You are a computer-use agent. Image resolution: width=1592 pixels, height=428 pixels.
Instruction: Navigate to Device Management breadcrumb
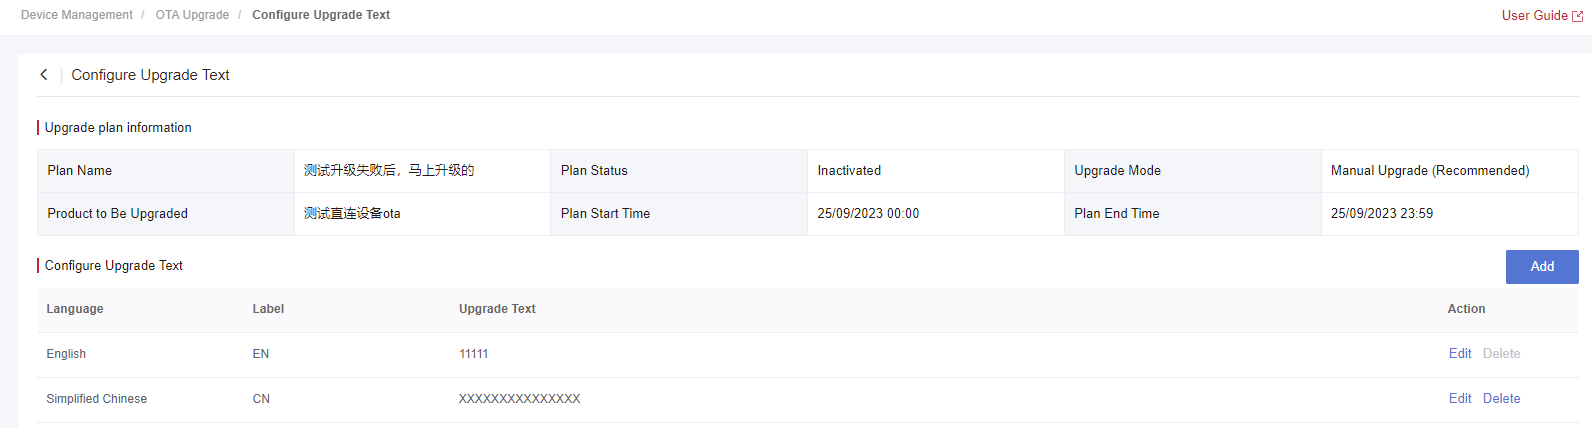pyautogui.click(x=77, y=15)
